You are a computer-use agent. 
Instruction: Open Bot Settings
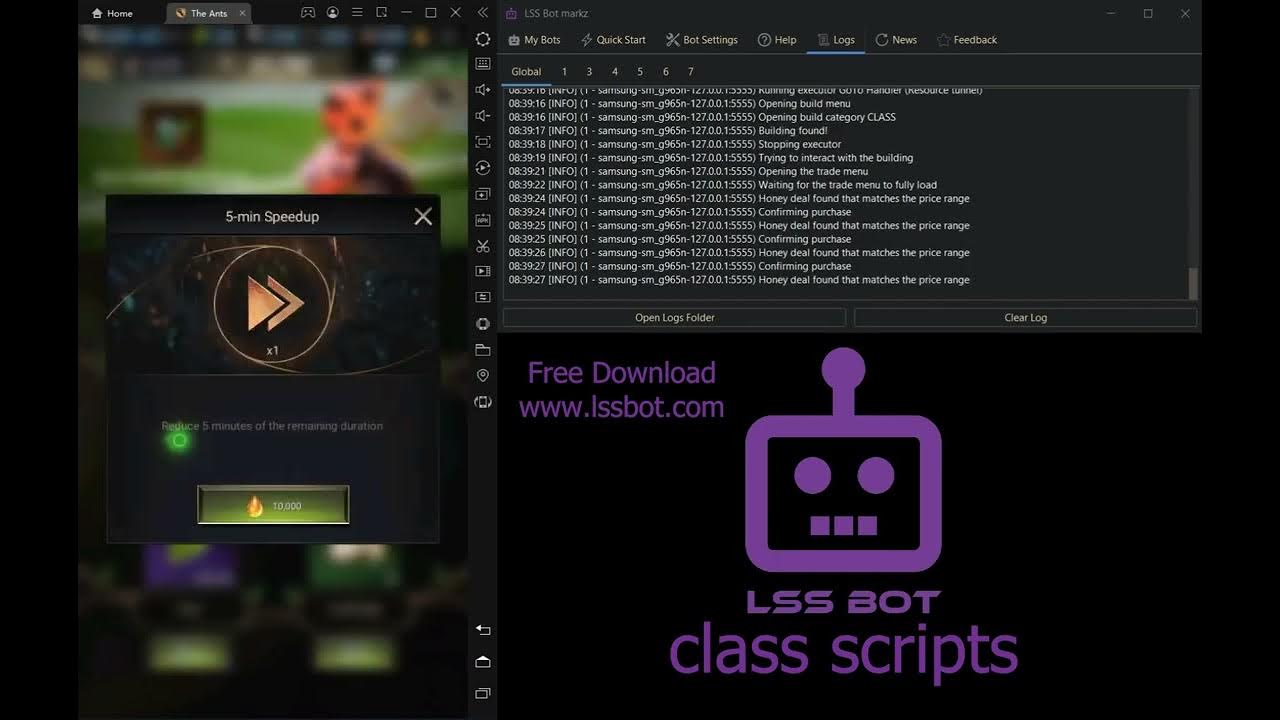point(702,40)
